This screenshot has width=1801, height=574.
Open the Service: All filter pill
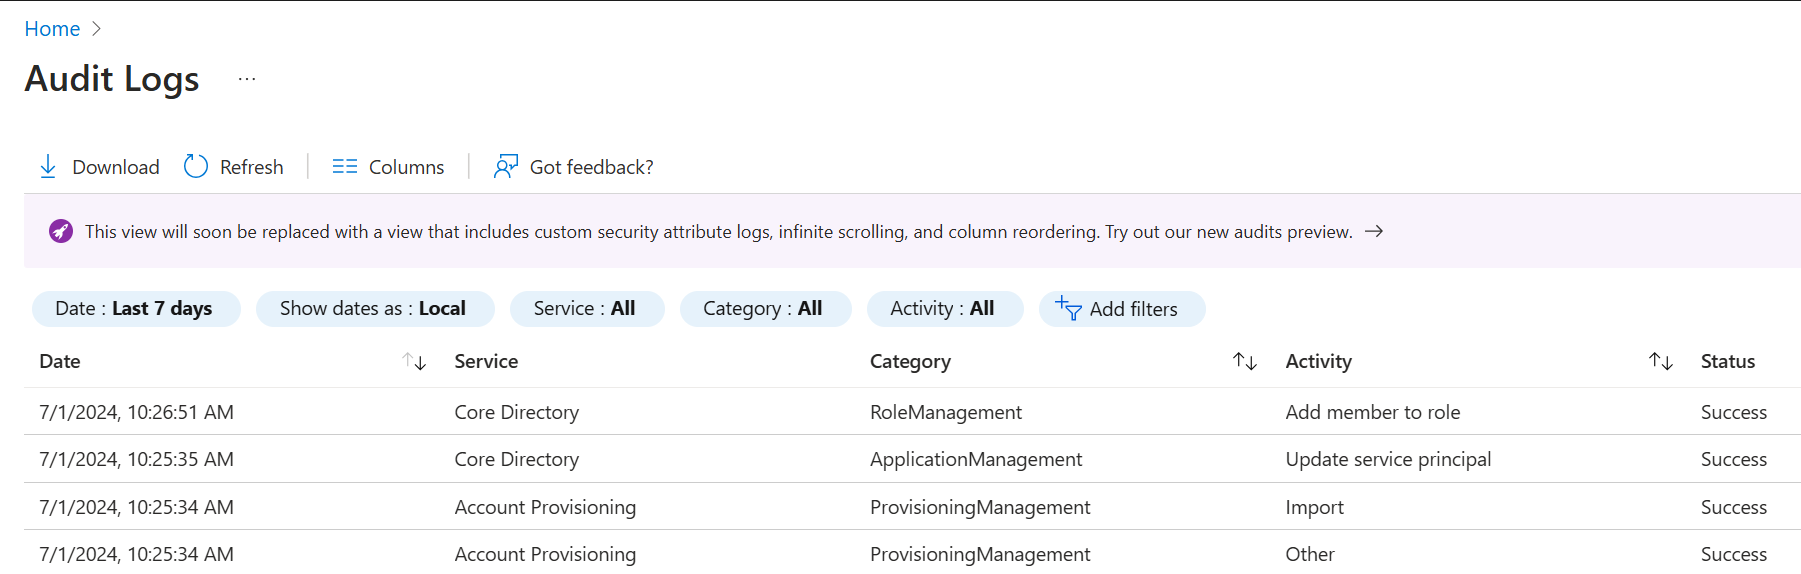586,309
